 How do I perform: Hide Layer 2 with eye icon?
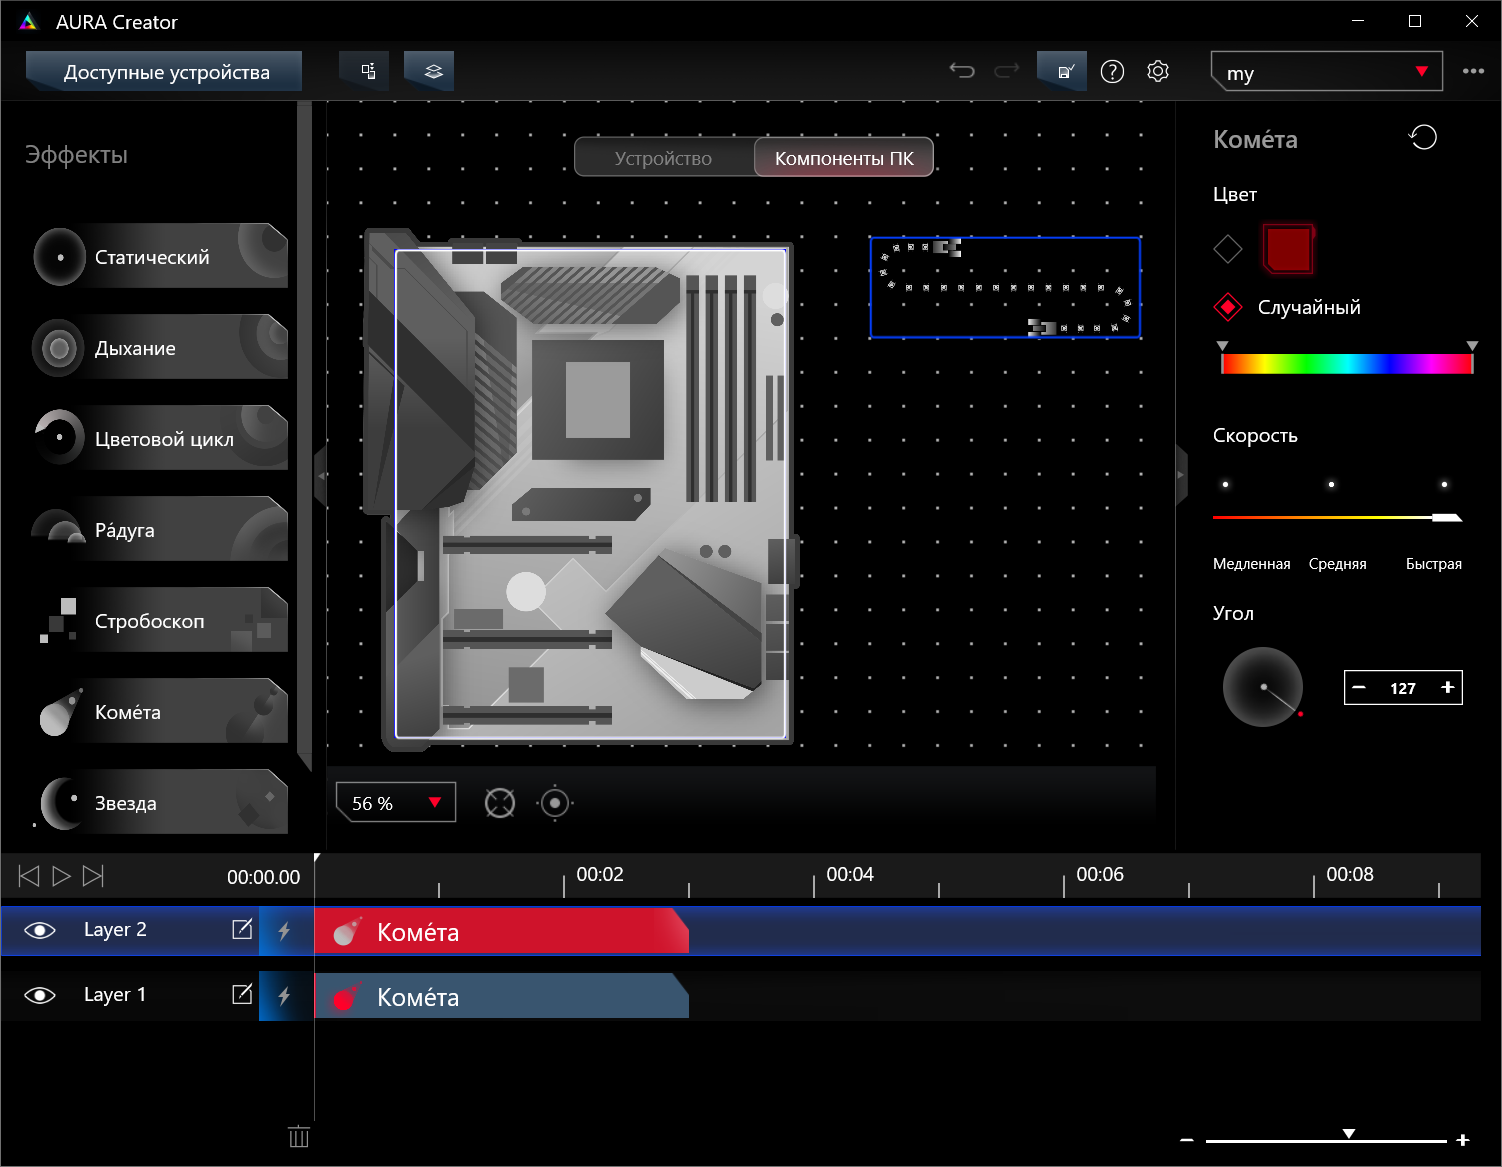point(40,930)
